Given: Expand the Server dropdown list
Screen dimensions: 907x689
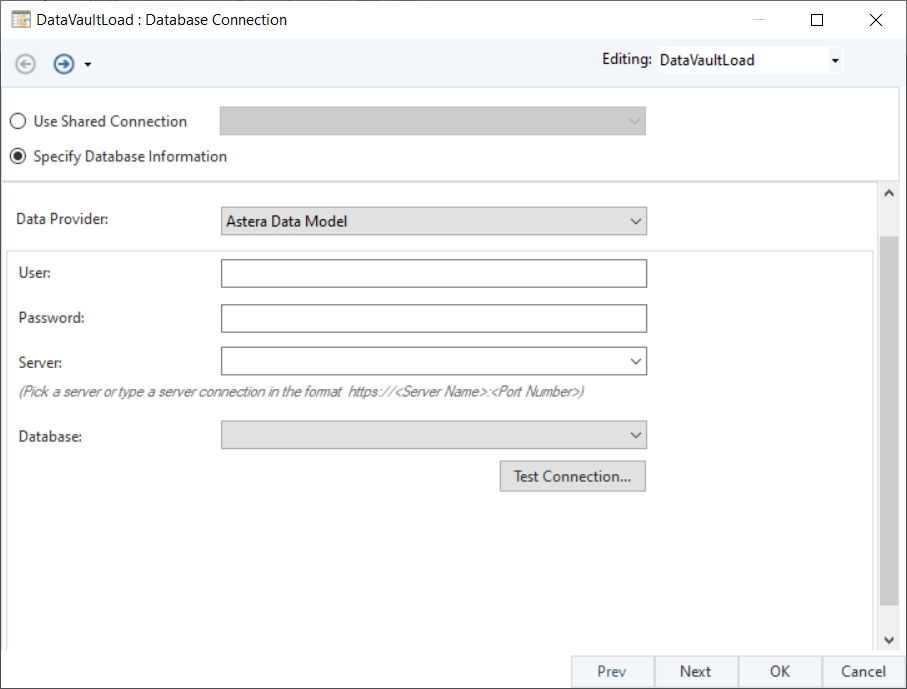Looking at the screenshot, I should [635, 361].
